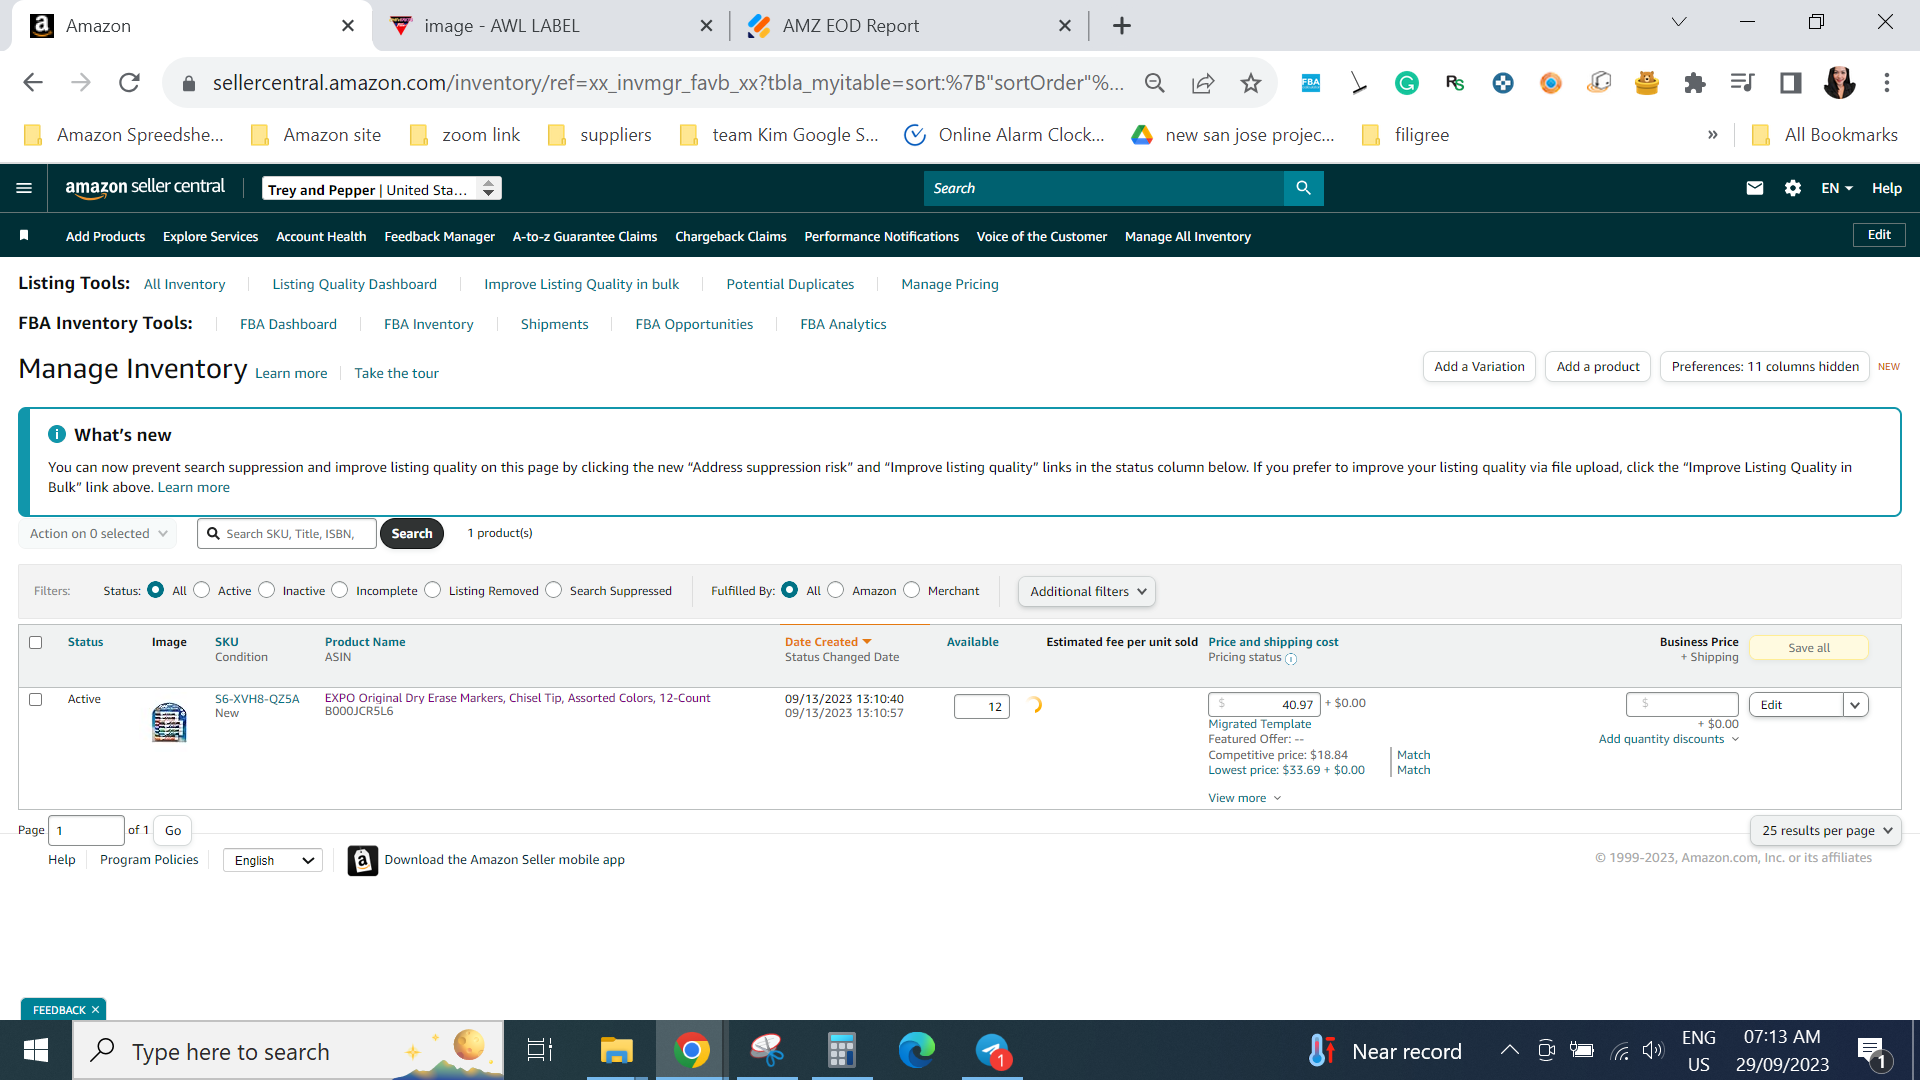
Task: Open the Seller Central hamburger menu
Action: (x=24, y=188)
